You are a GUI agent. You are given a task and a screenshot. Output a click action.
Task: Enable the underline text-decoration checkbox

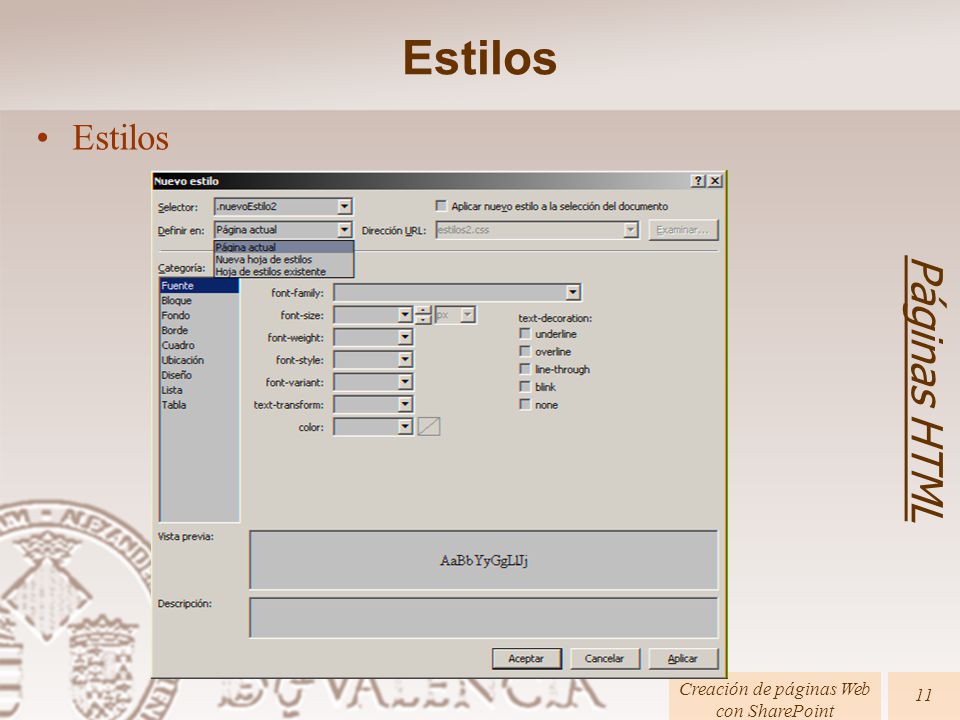tap(525, 333)
